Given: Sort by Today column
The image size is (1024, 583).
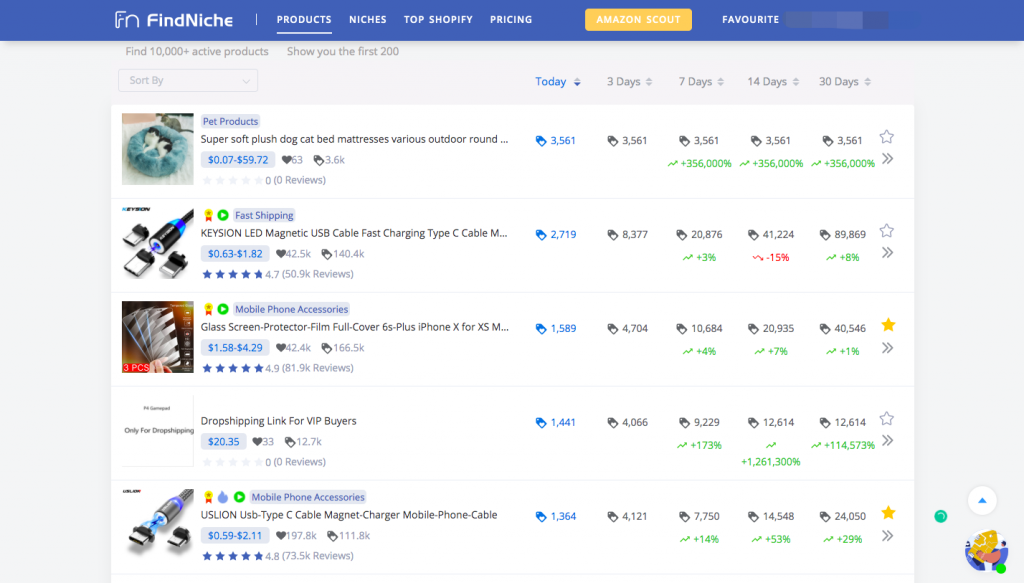Looking at the screenshot, I should tap(558, 82).
